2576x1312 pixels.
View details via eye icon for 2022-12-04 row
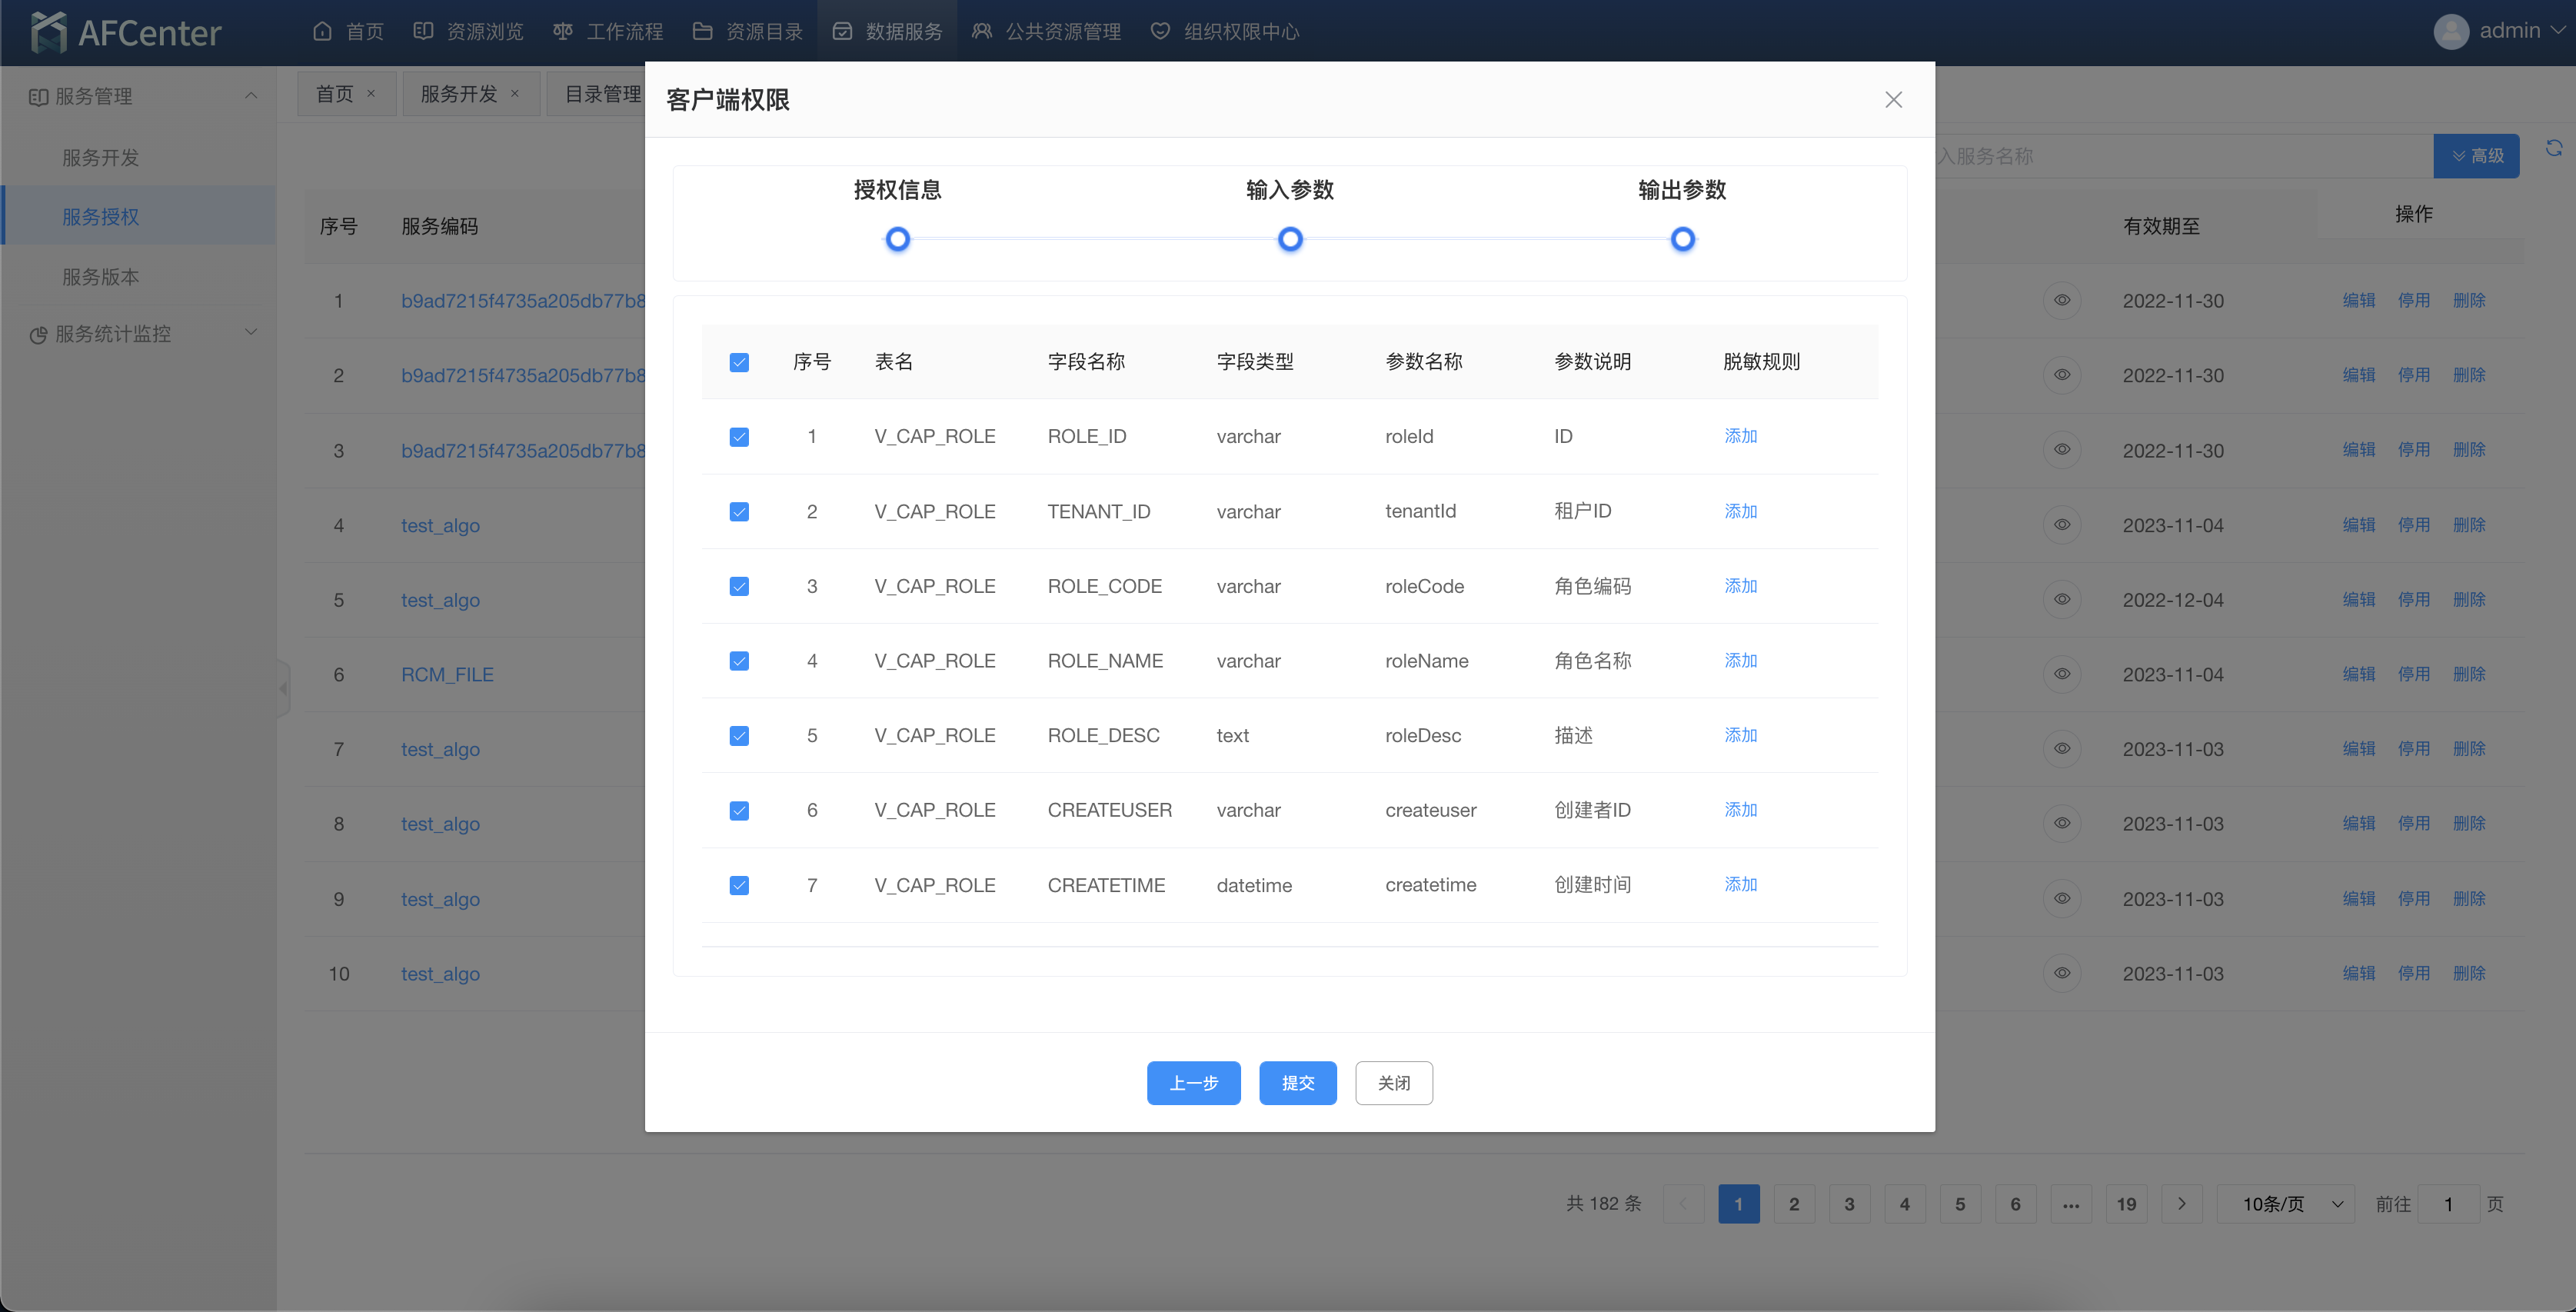2062,599
